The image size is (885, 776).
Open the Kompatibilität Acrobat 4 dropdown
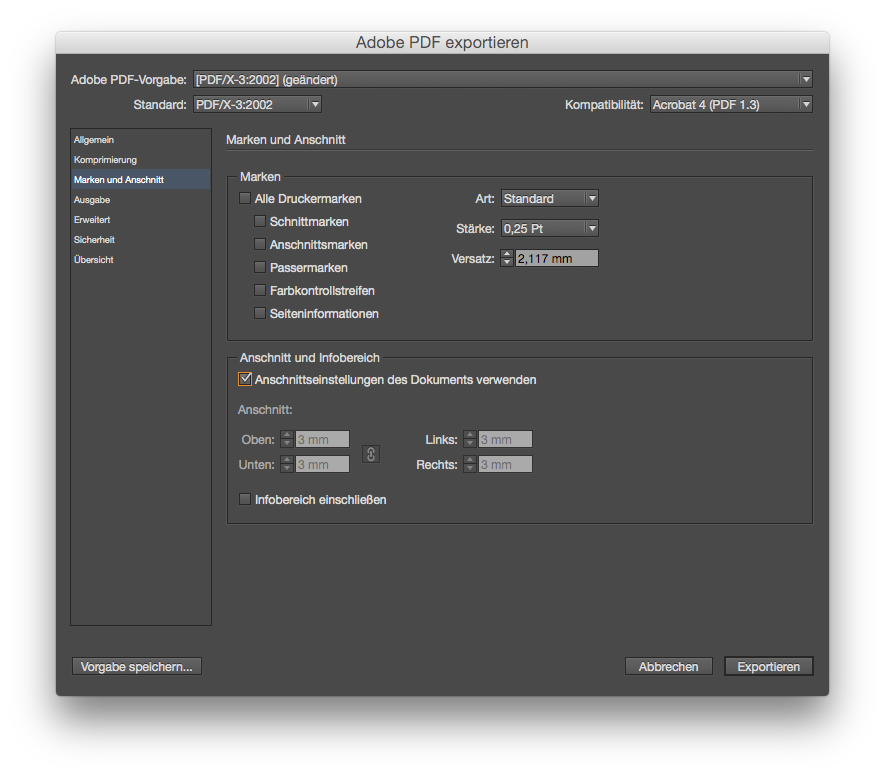(x=731, y=104)
